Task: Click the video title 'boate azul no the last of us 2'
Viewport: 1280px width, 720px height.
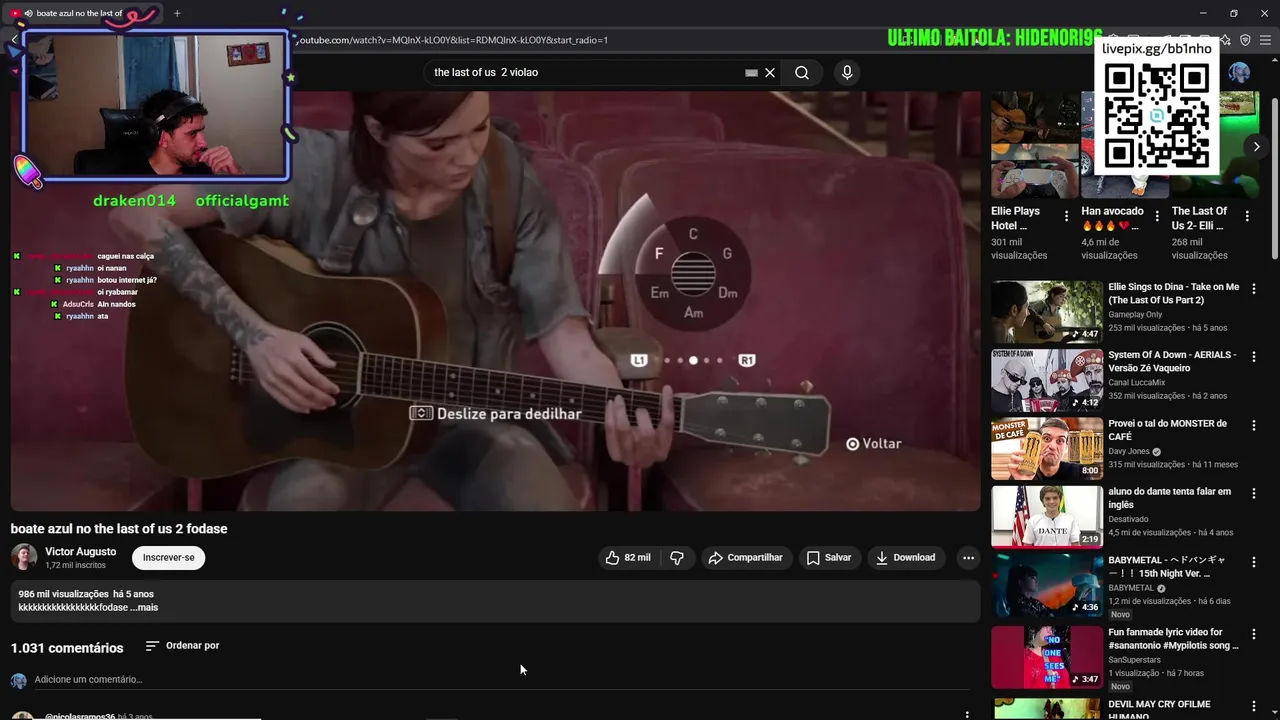Action: pos(119,528)
